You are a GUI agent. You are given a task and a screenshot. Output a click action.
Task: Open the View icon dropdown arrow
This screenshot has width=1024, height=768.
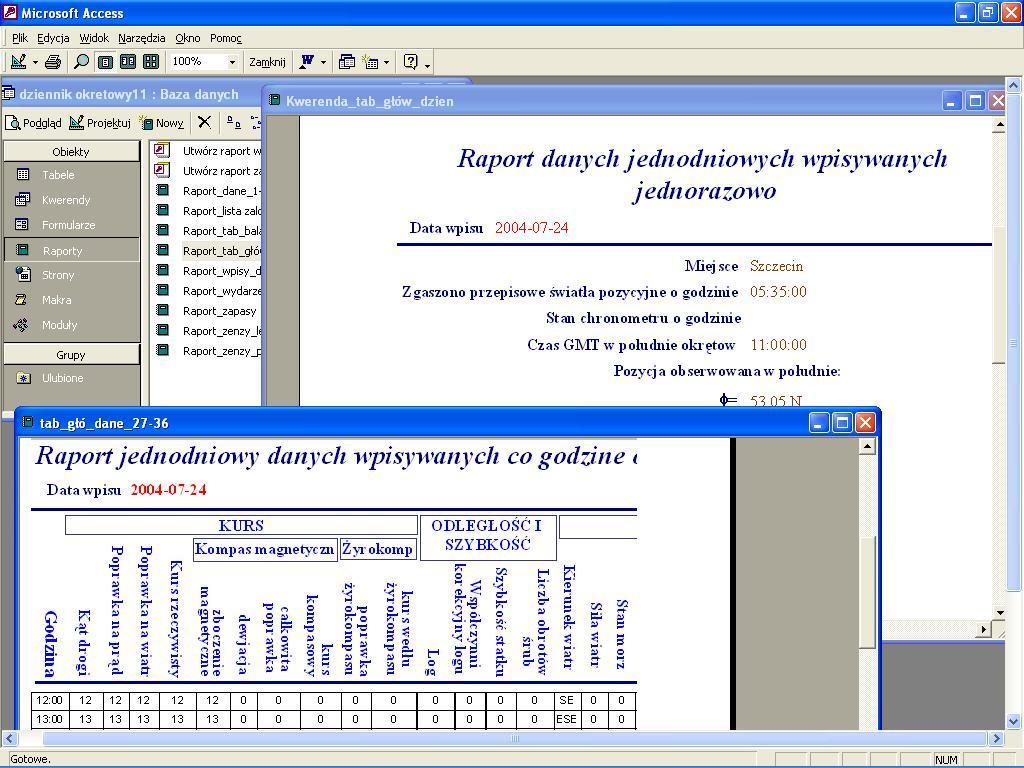[x=35, y=63]
